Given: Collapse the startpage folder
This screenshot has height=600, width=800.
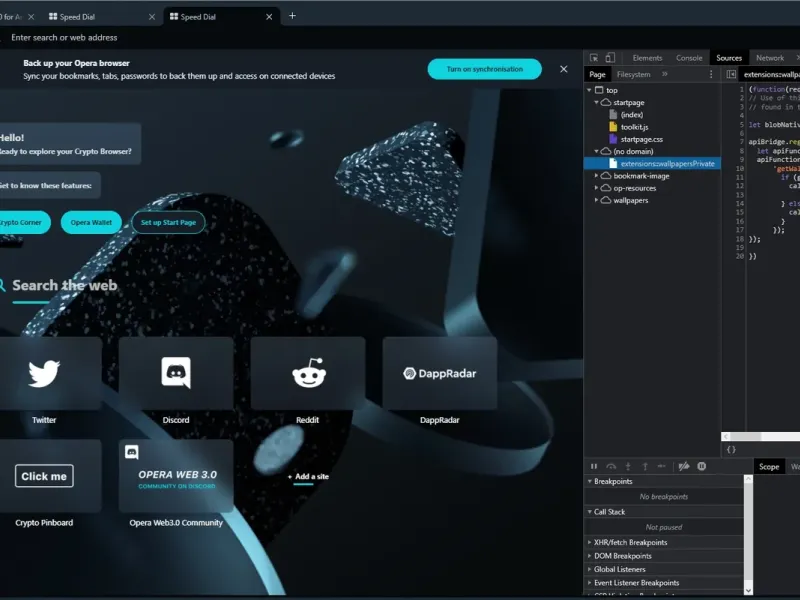Looking at the screenshot, I should [596, 103].
